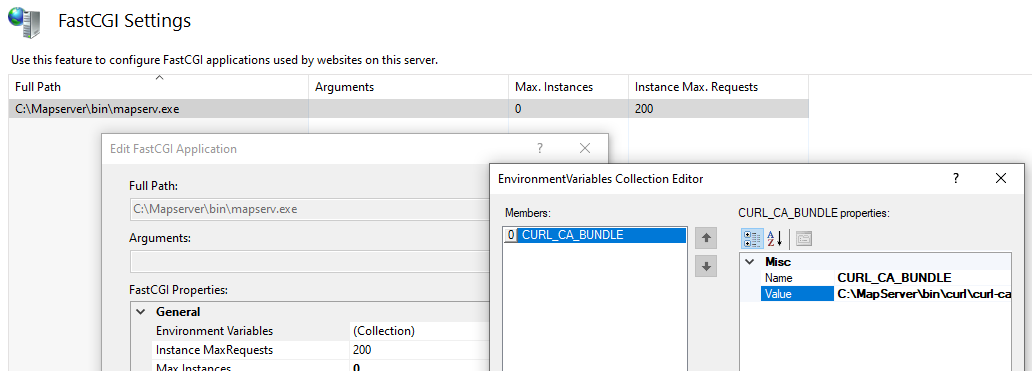Select the Categorized view icon in properties toolbar

[751, 238]
